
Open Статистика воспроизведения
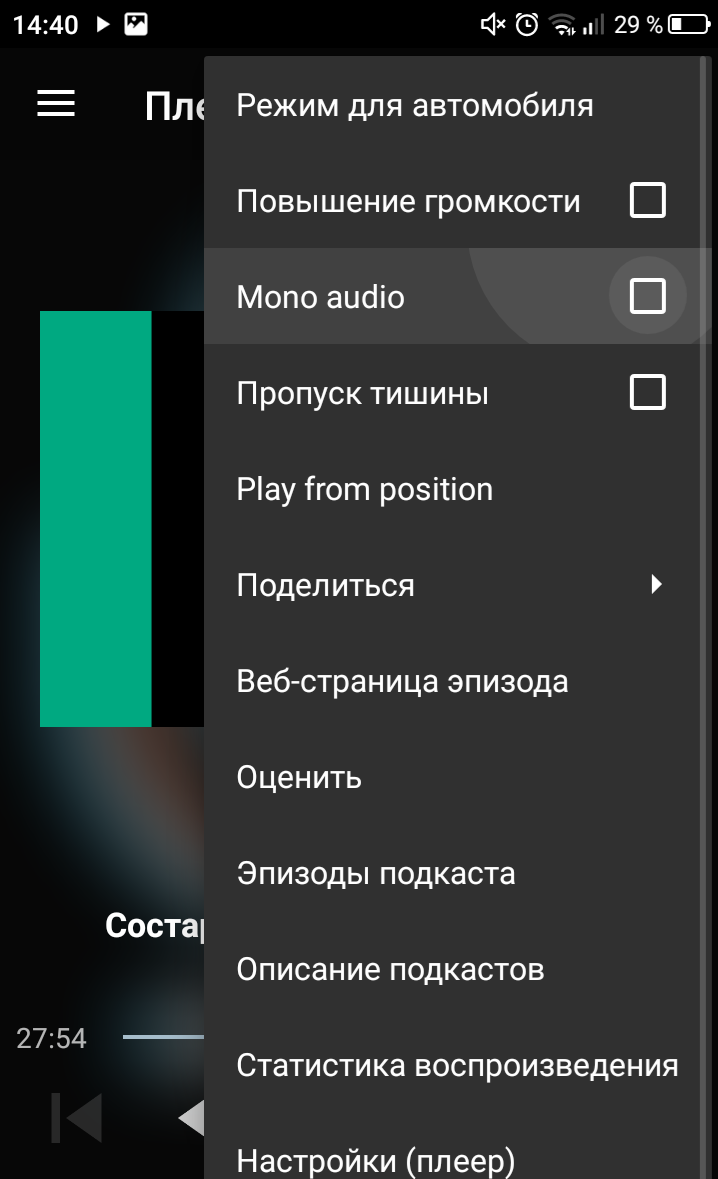pos(457,1065)
